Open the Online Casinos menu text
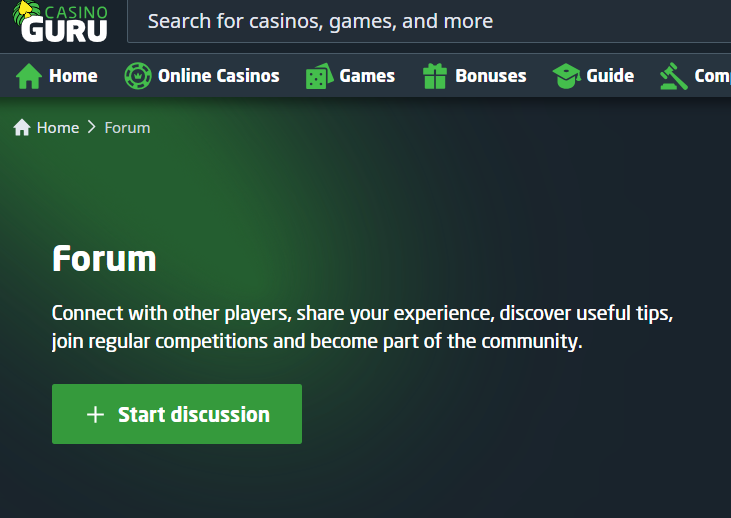Image resolution: width=731 pixels, height=518 pixels. click(x=218, y=76)
